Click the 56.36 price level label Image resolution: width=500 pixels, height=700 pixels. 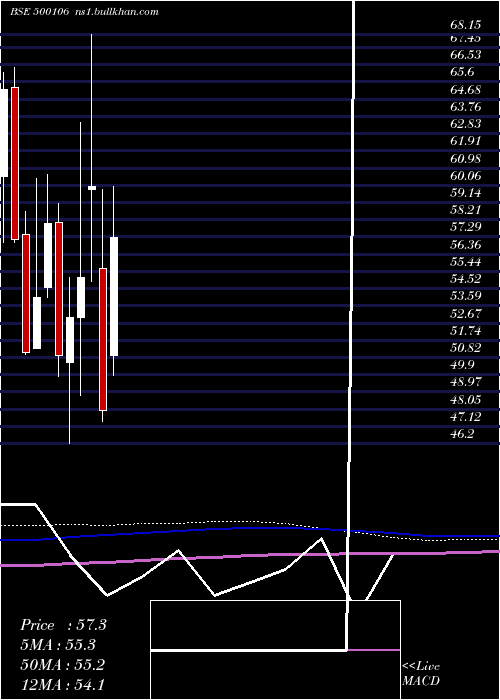(x=466, y=245)
